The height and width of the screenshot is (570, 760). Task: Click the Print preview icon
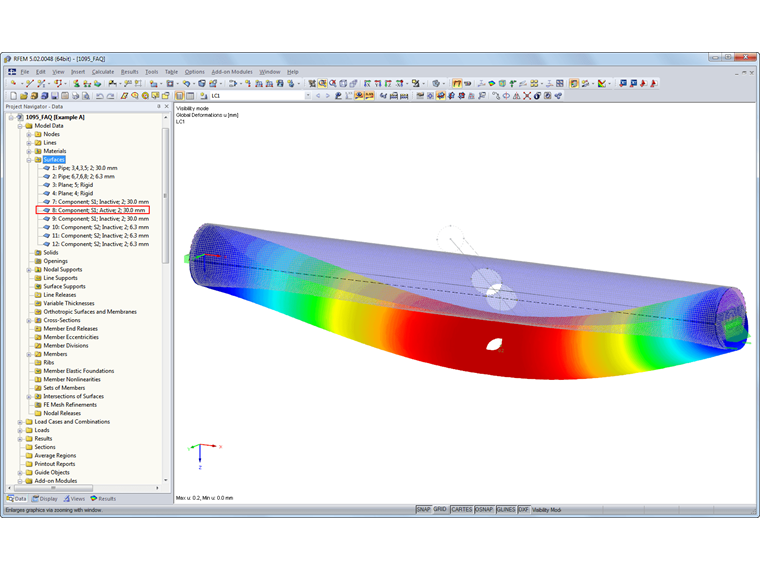click(86, 96)
